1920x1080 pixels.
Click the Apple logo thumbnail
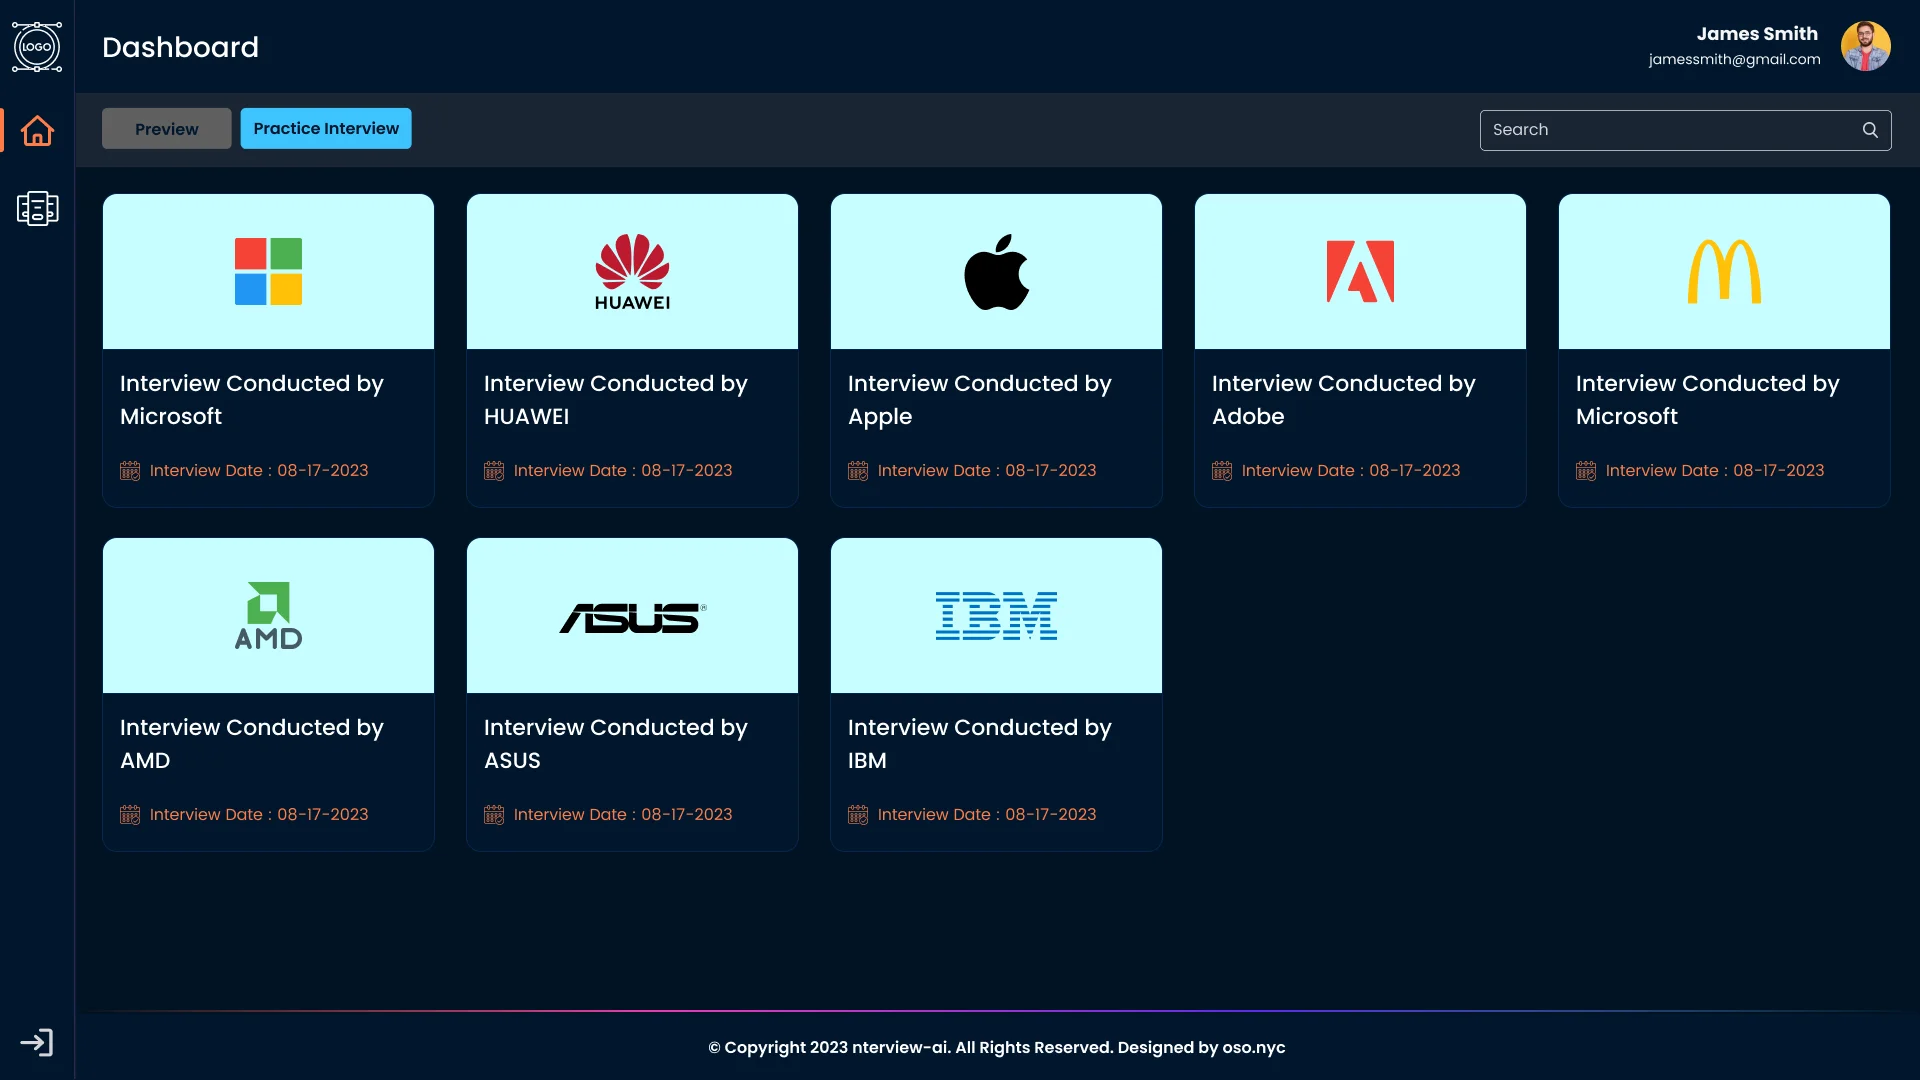click(x=996, y=272)
